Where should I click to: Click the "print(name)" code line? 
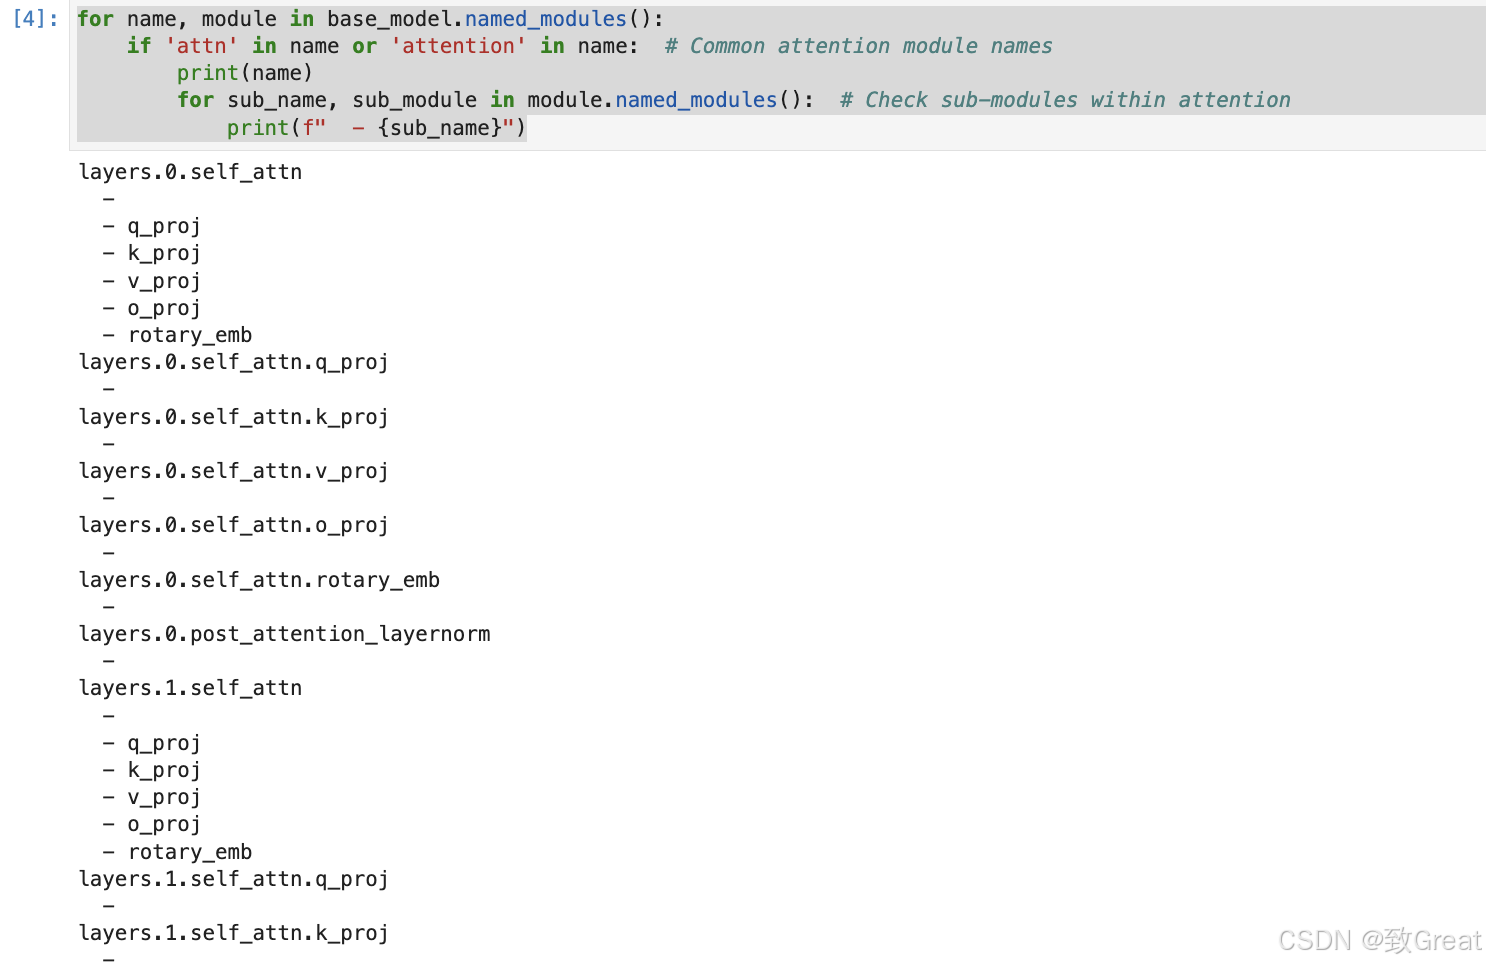pyautogui.click(x=245, y=73)
